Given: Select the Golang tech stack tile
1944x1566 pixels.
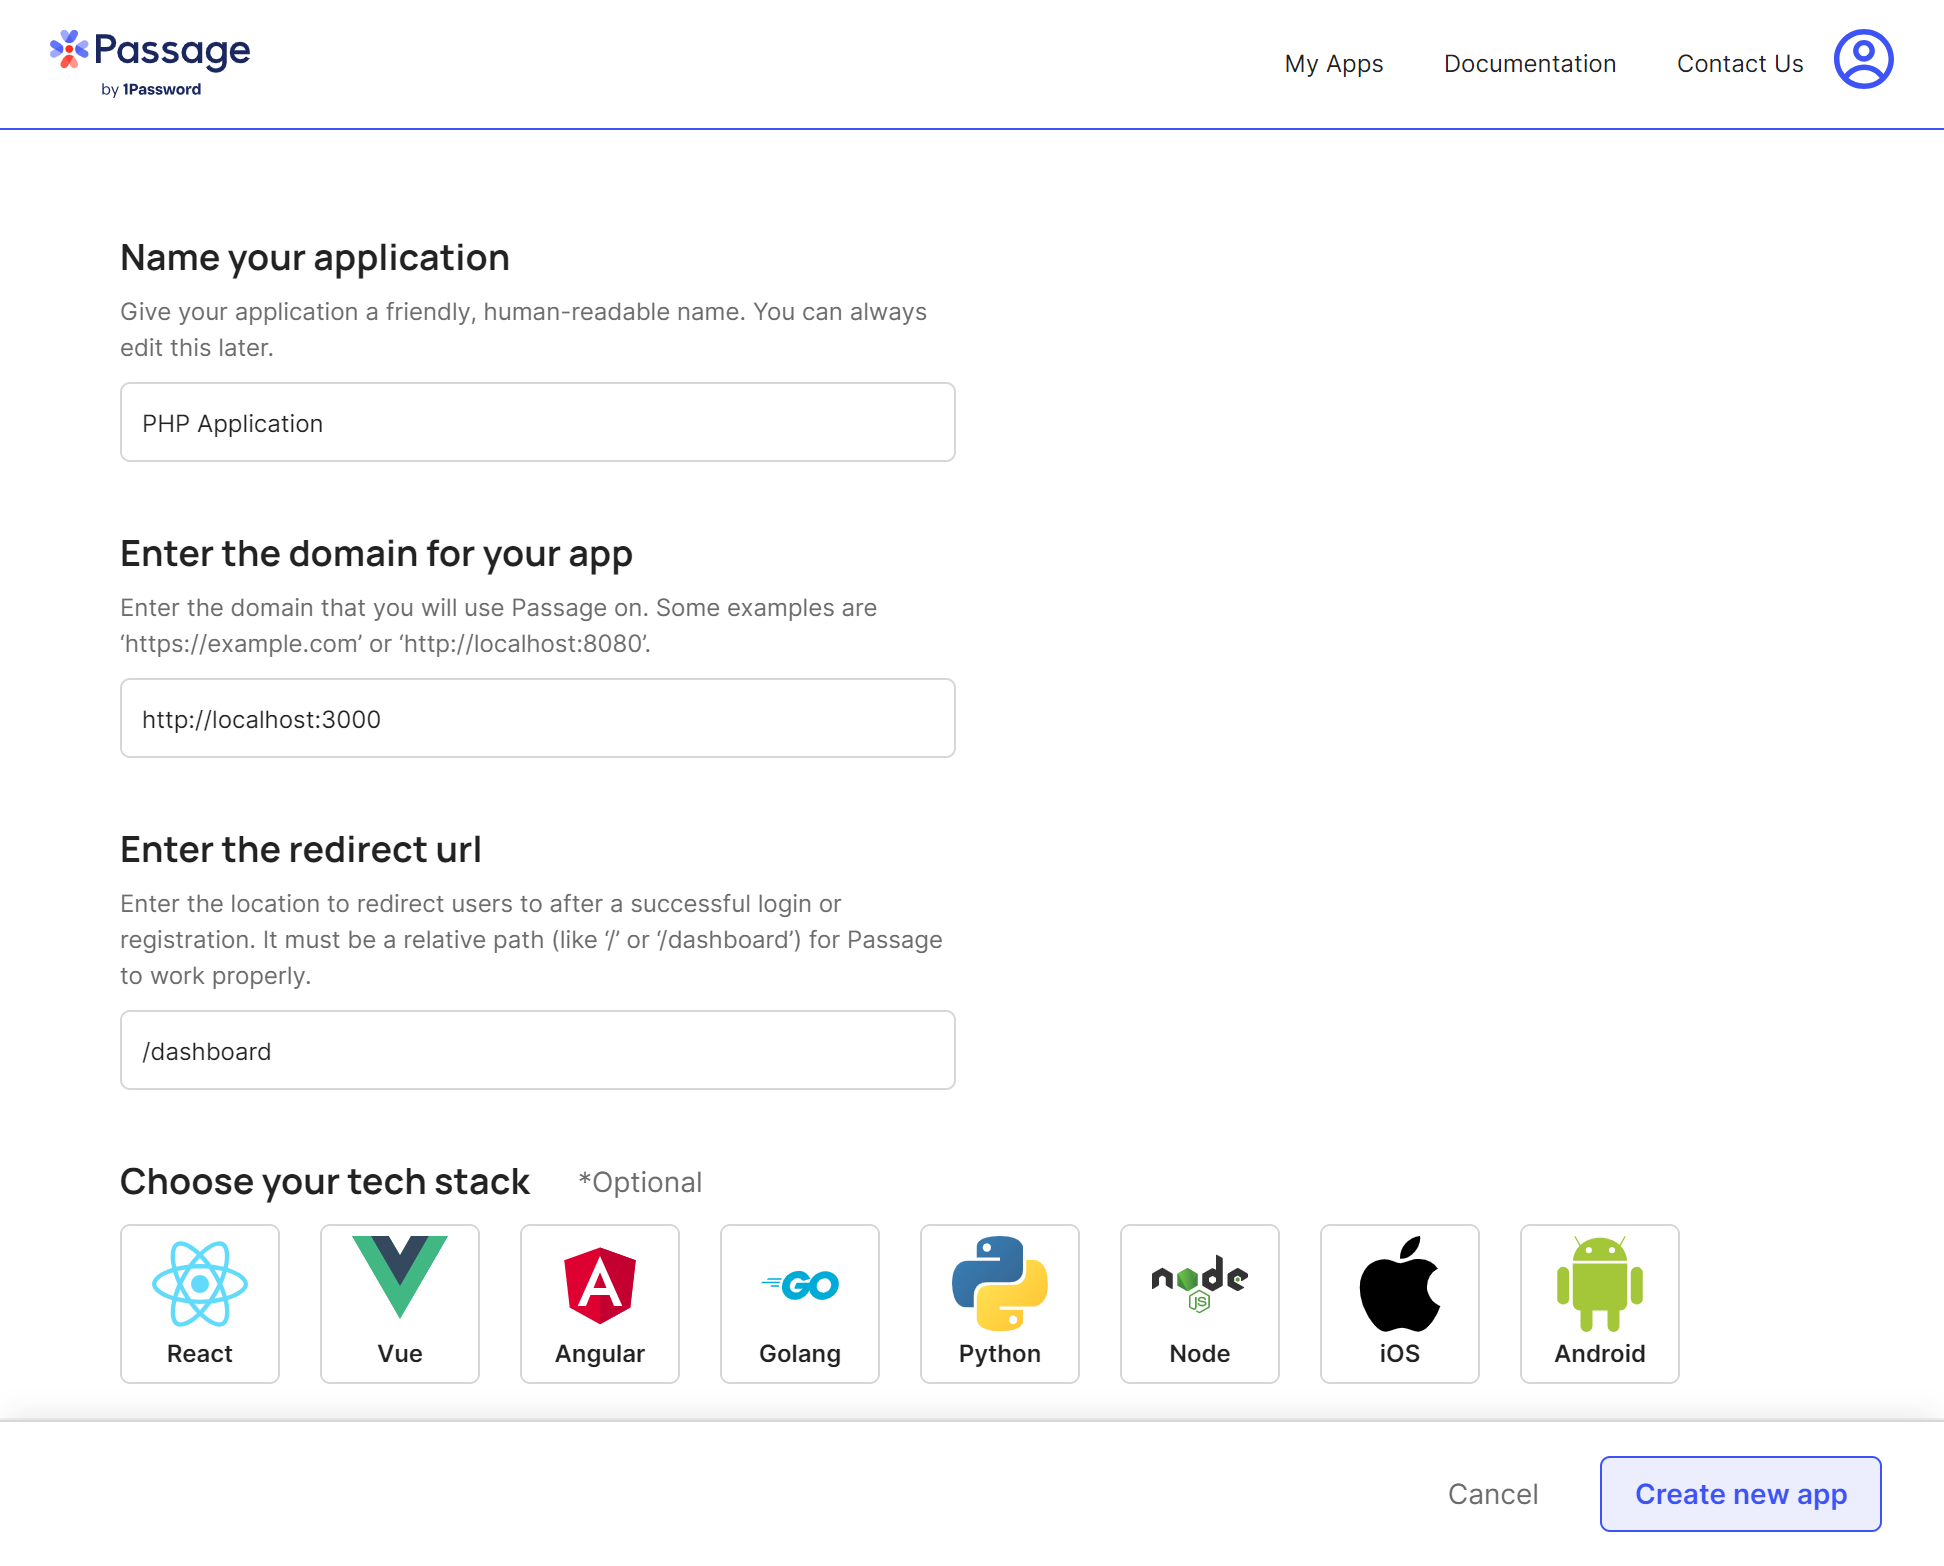Looking at the screenshot, I should [800, 1303].
